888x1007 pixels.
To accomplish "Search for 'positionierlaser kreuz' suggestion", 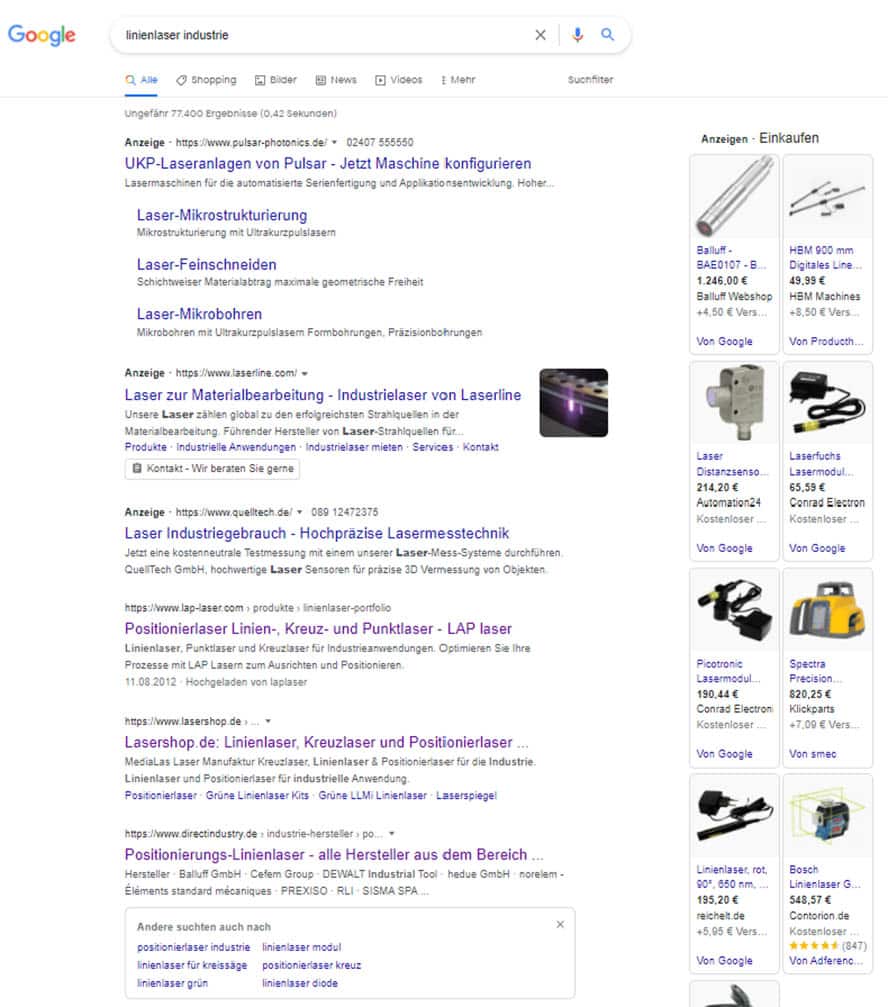I will tap(311, 965).
